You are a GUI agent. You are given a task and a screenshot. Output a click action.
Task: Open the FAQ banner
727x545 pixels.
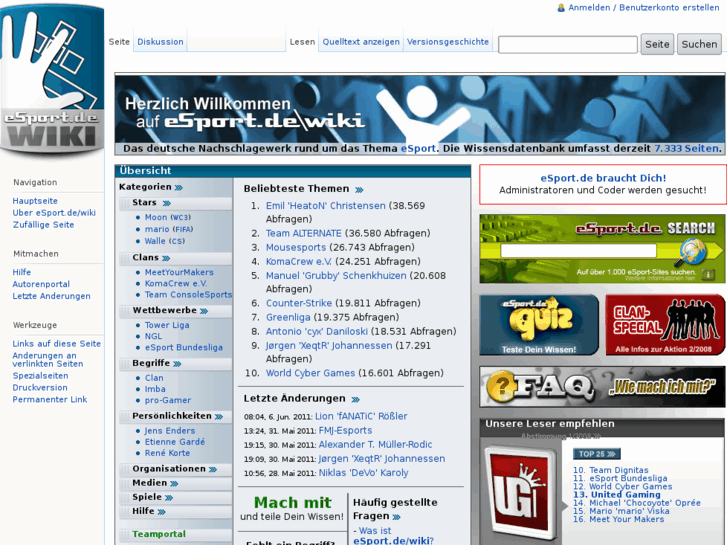602,387
